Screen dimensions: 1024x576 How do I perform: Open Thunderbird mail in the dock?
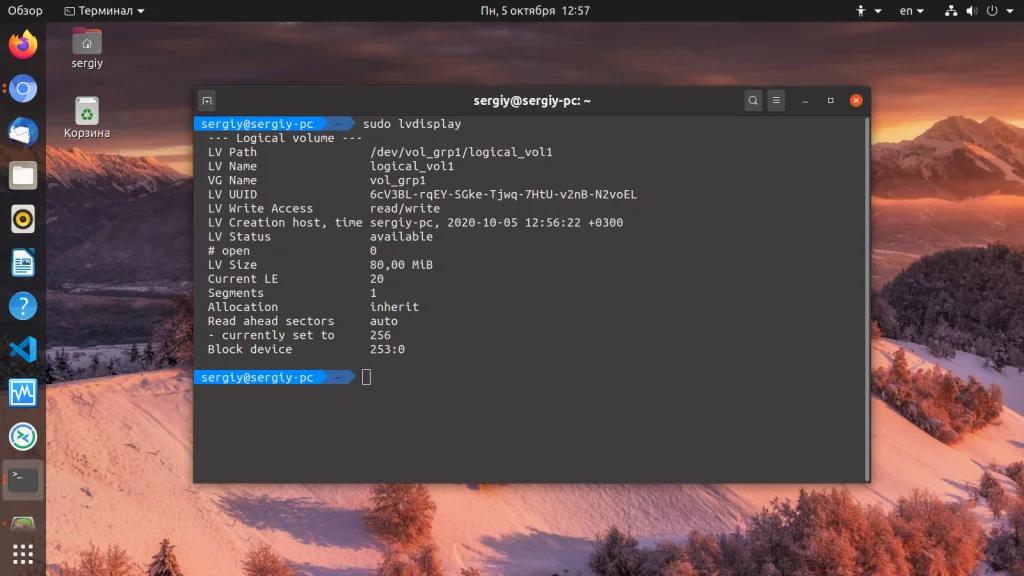click(x=23, y=132)
